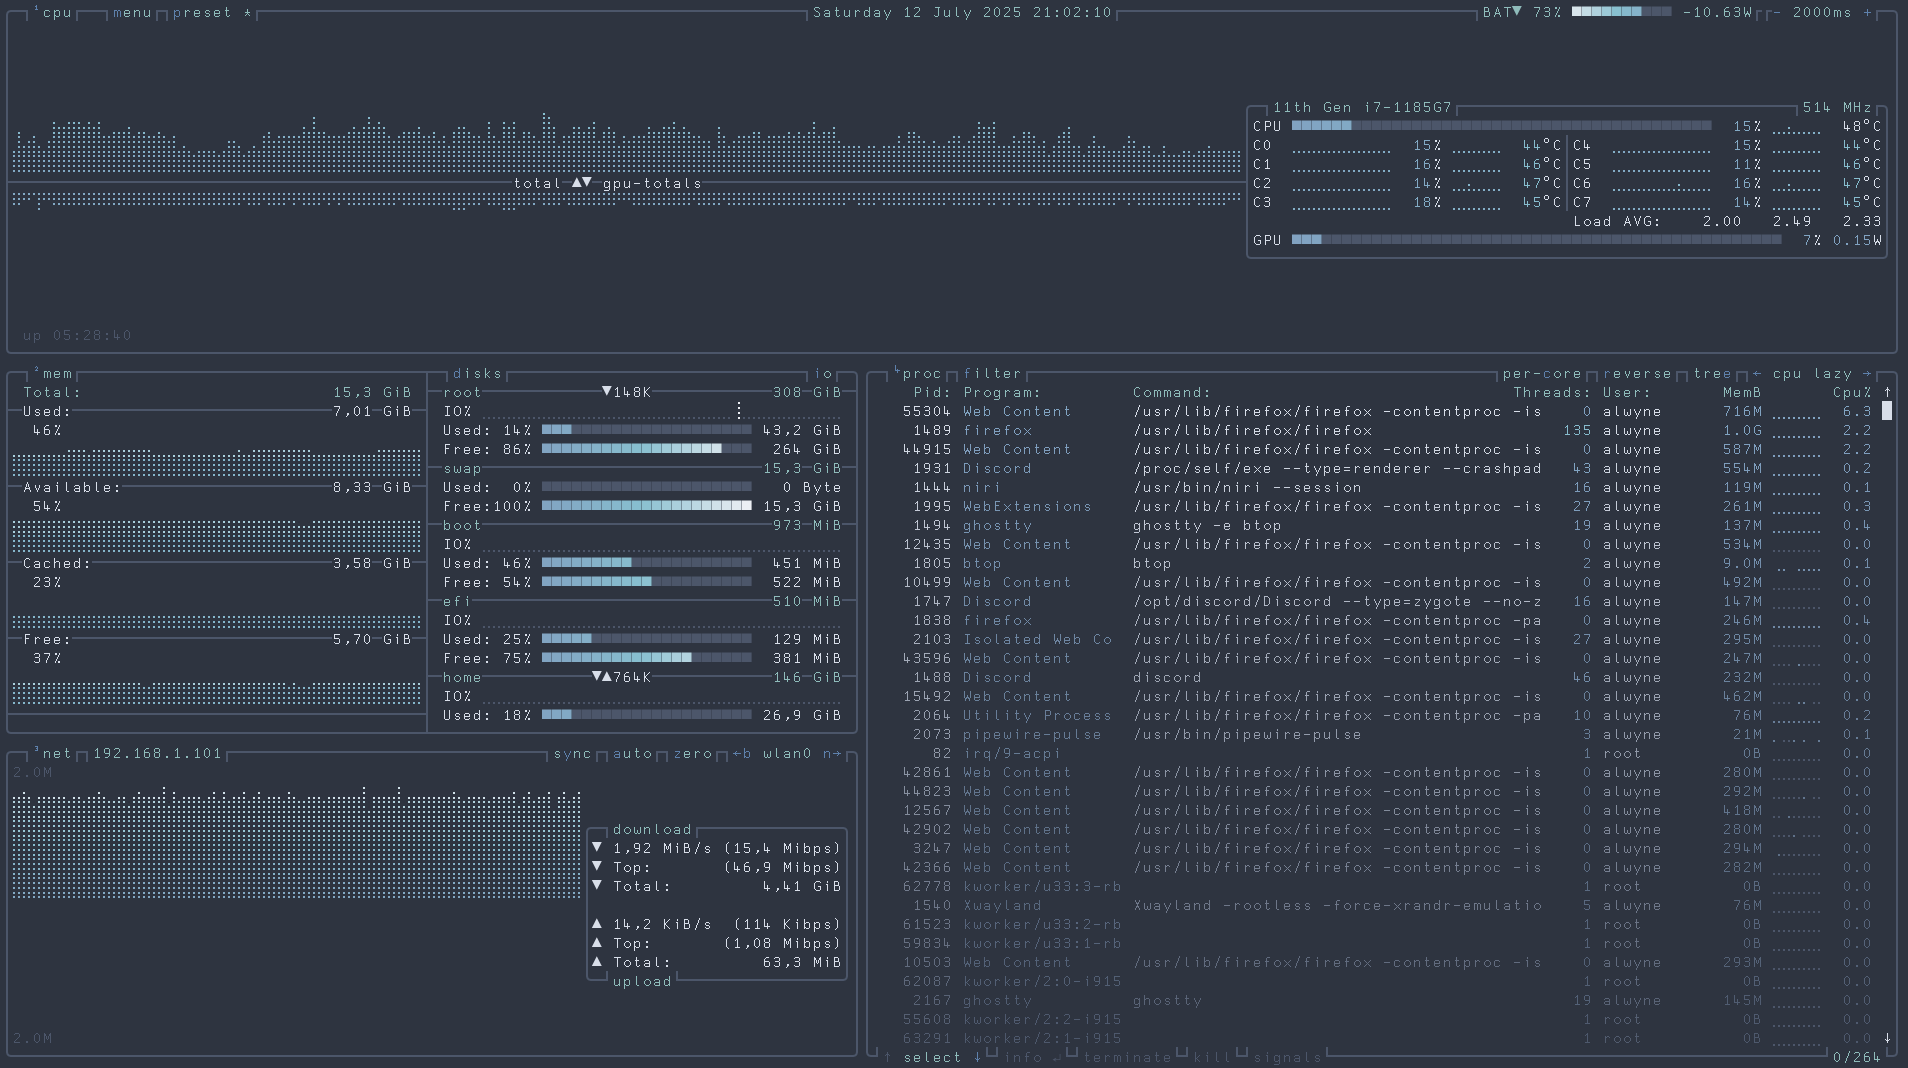The width and height of the screenshot is (1908, 1068).
Task: Toggle network auto scaling
Action: coord(632,754)
